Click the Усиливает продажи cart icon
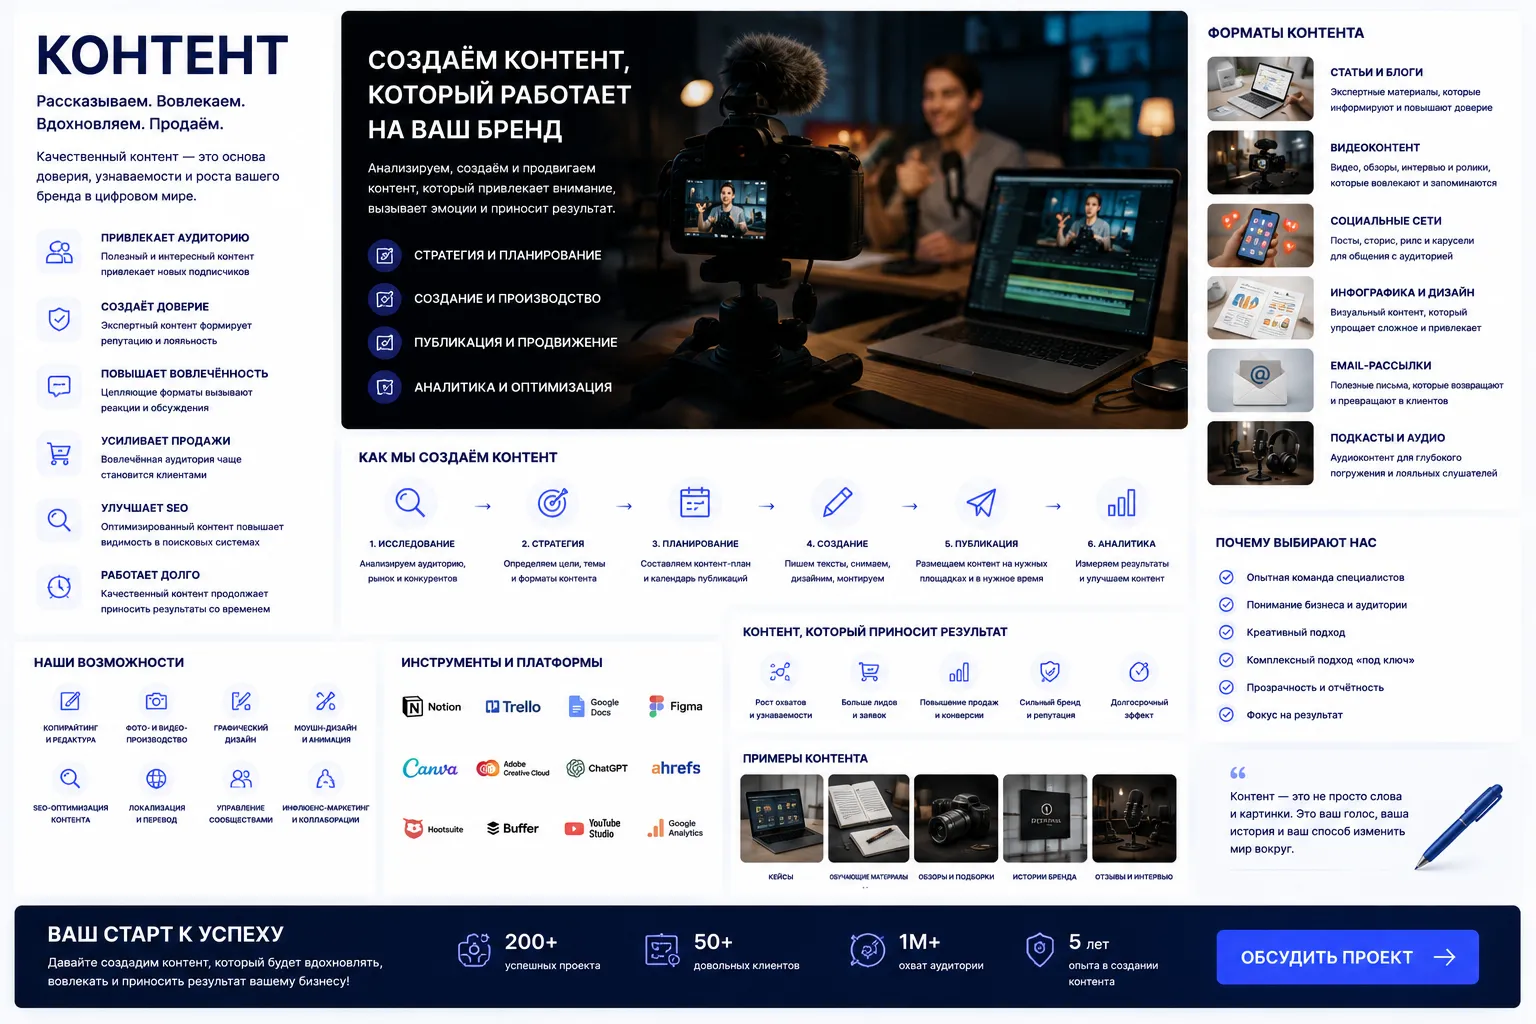 click(60, 454)
